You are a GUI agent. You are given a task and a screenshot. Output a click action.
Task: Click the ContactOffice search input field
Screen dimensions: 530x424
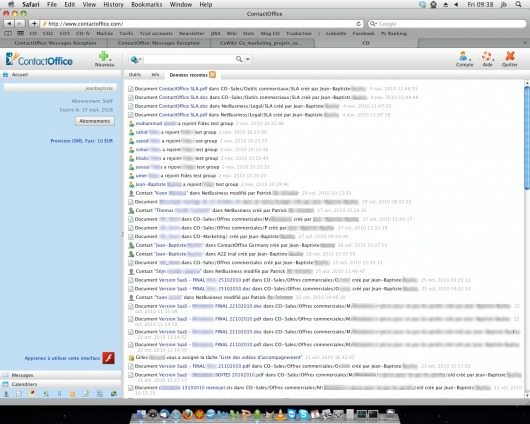(x=189, y=59)
